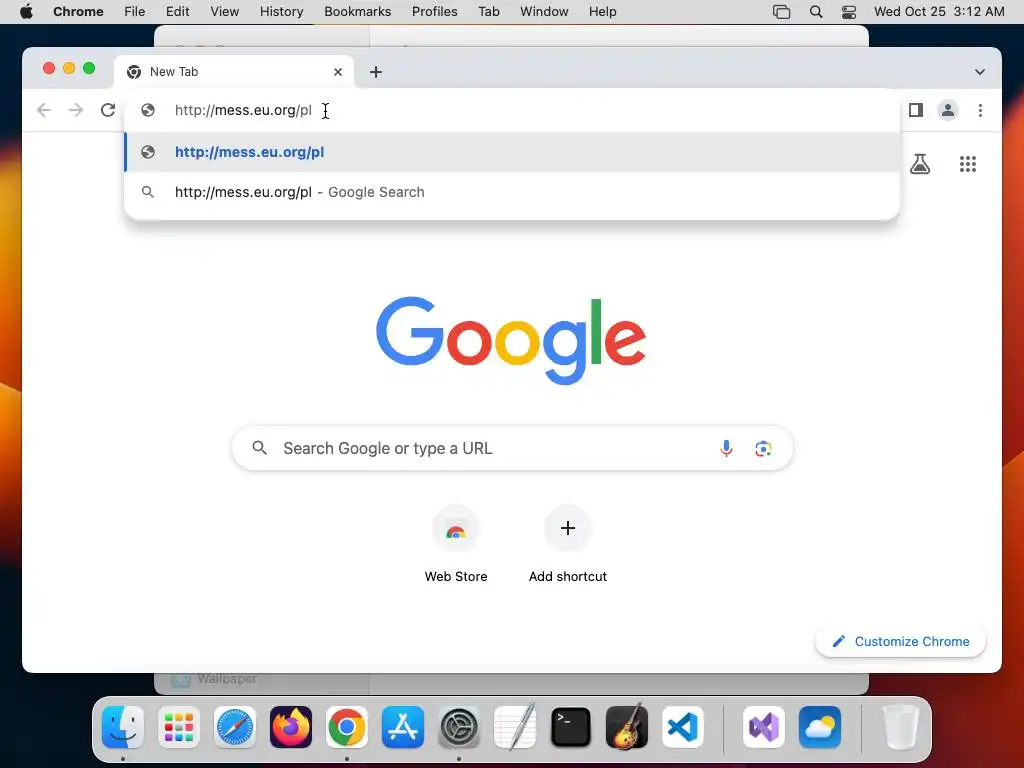This screenshot has height=768, width=1024.
Task: Open the History menu
Action: click(281, 12)
